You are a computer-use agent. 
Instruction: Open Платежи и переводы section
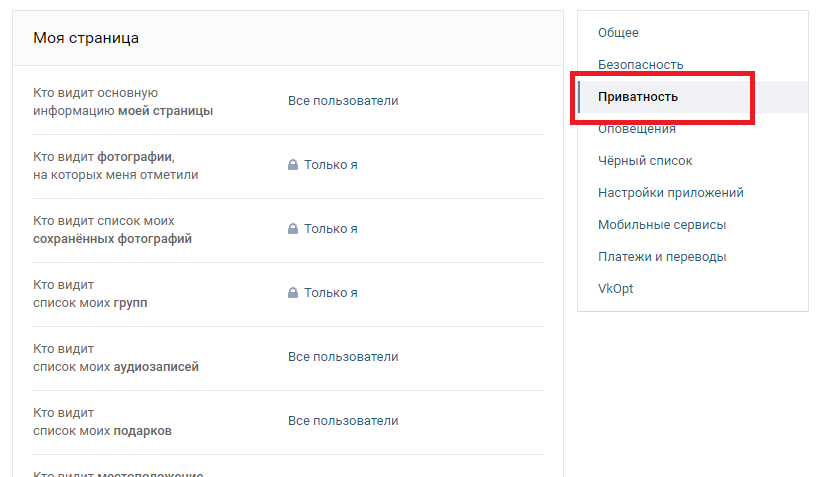tap(662, 257)
